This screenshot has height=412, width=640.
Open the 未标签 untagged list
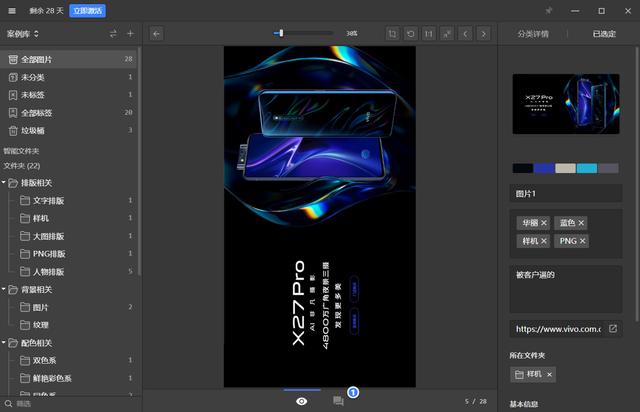click(x=70, y=95)
